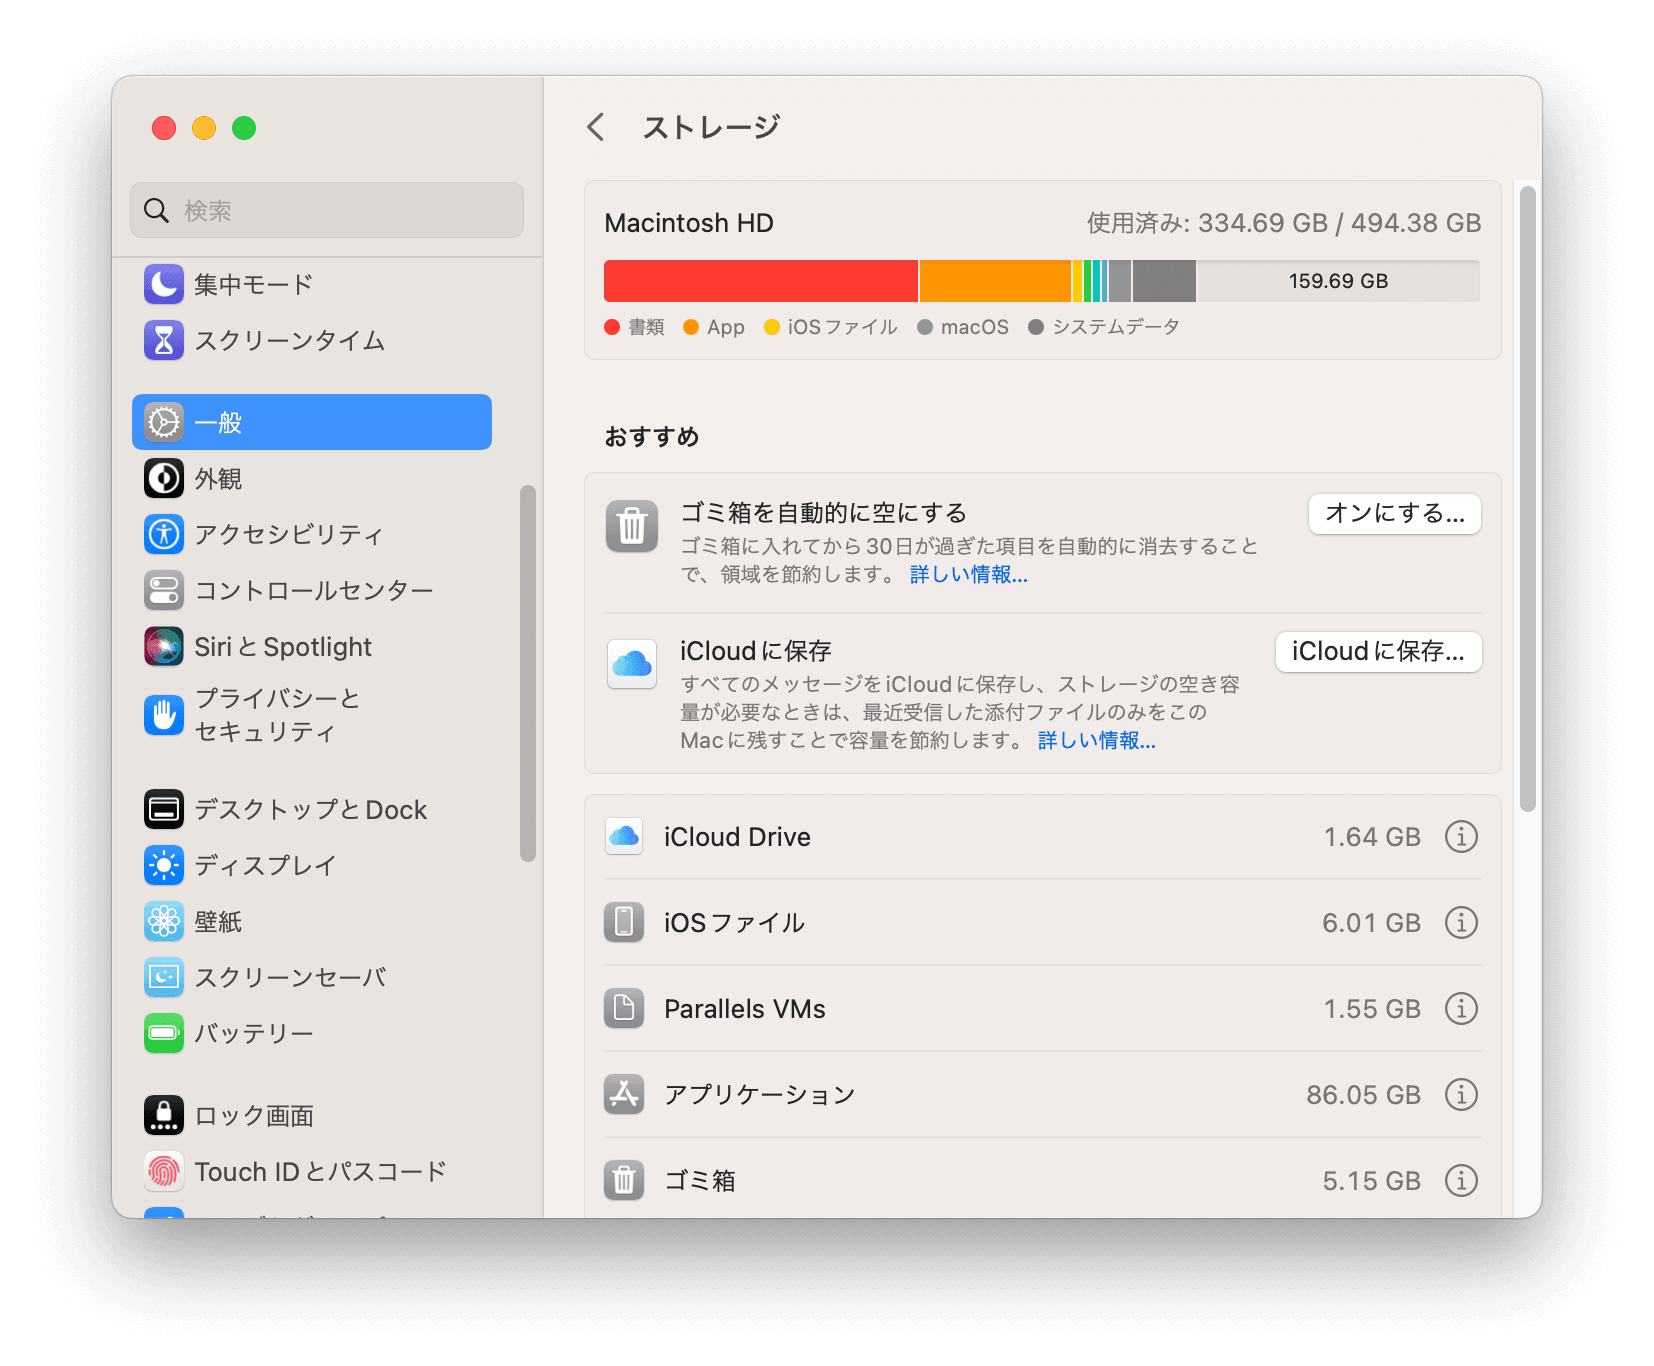
Task: Show info for アプリケーション row
Action: point(1461,1094)
